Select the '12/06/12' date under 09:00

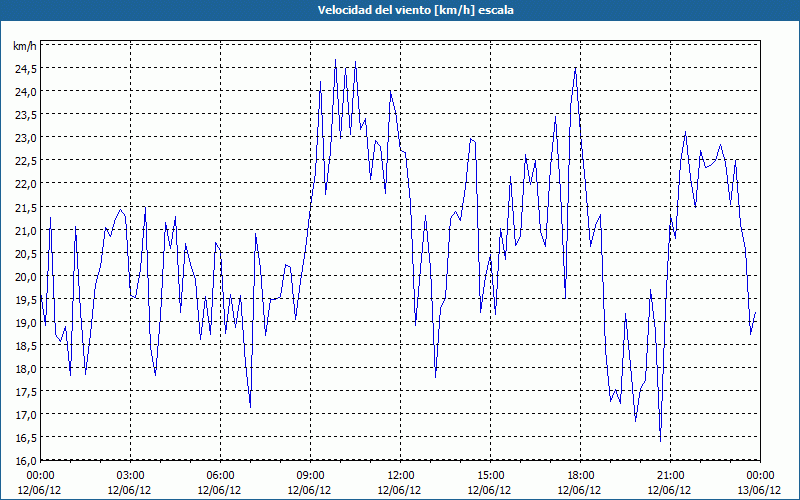310,490
